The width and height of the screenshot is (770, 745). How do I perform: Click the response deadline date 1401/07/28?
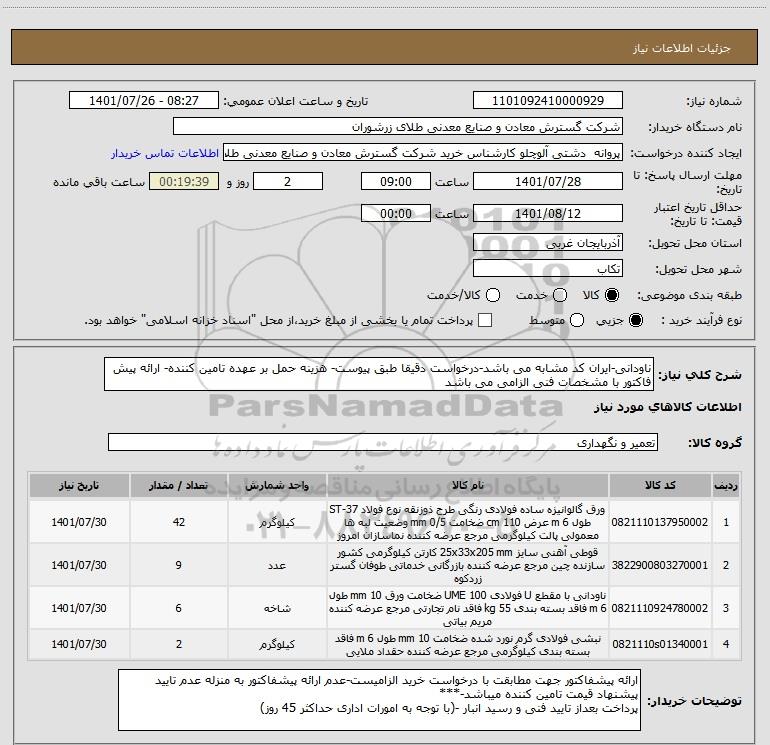tap(548, 181)
